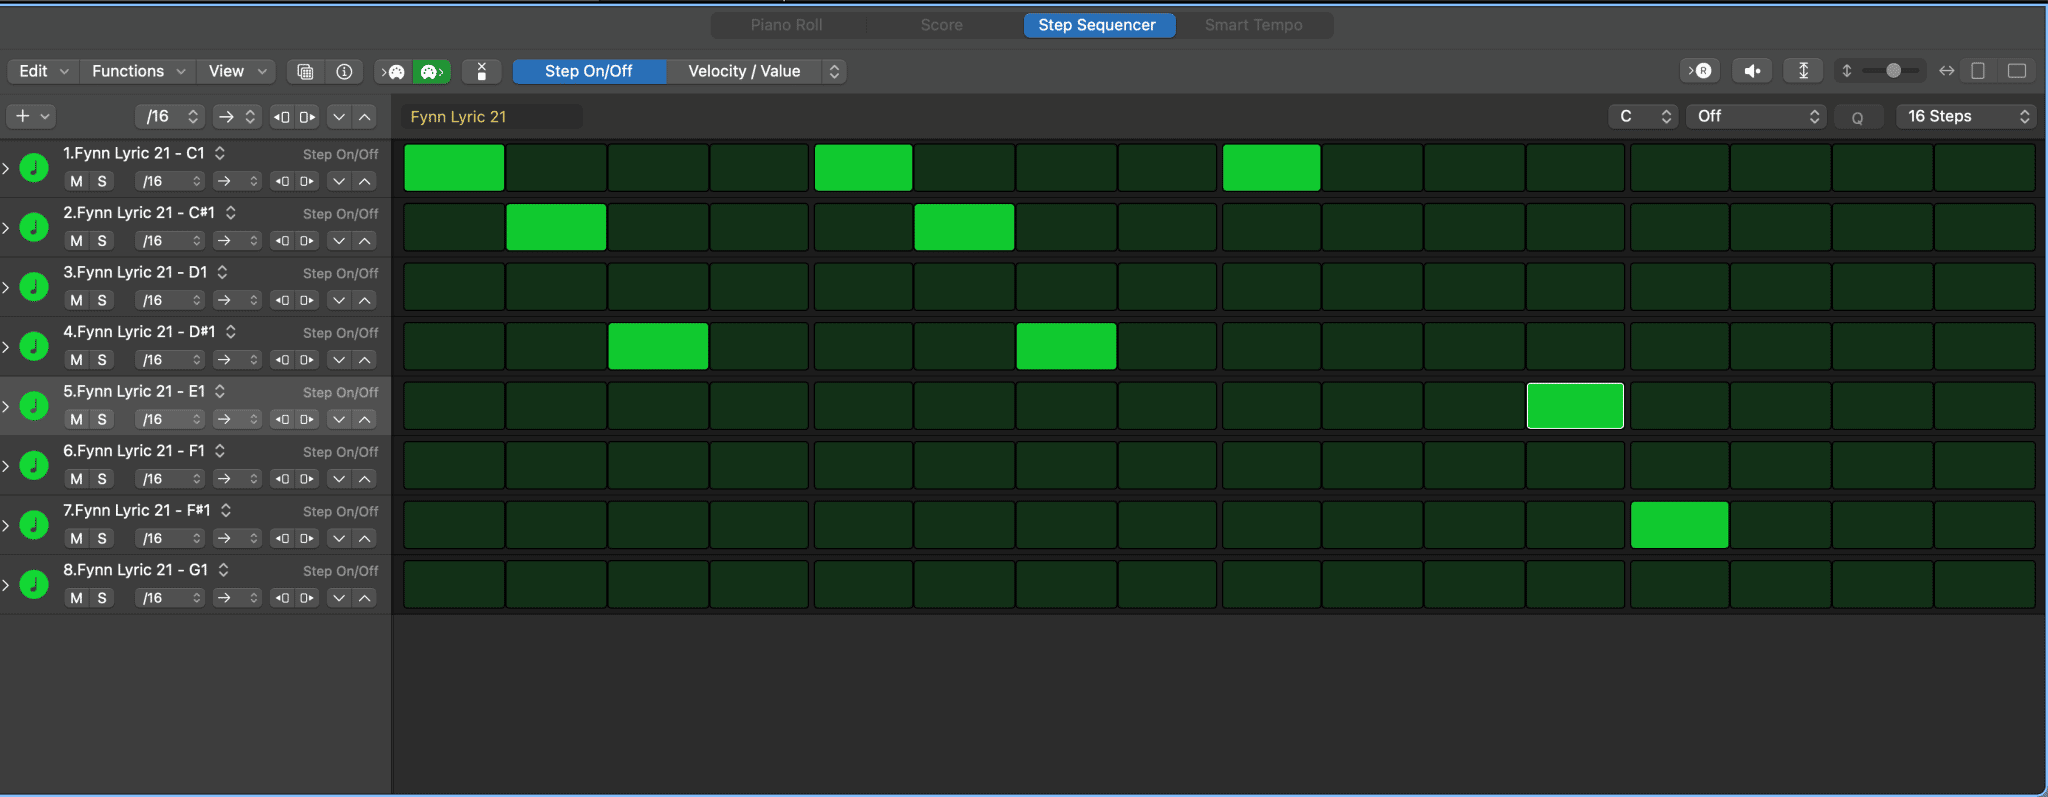Enable the last step in G1 row

(x=1984, y=585)
